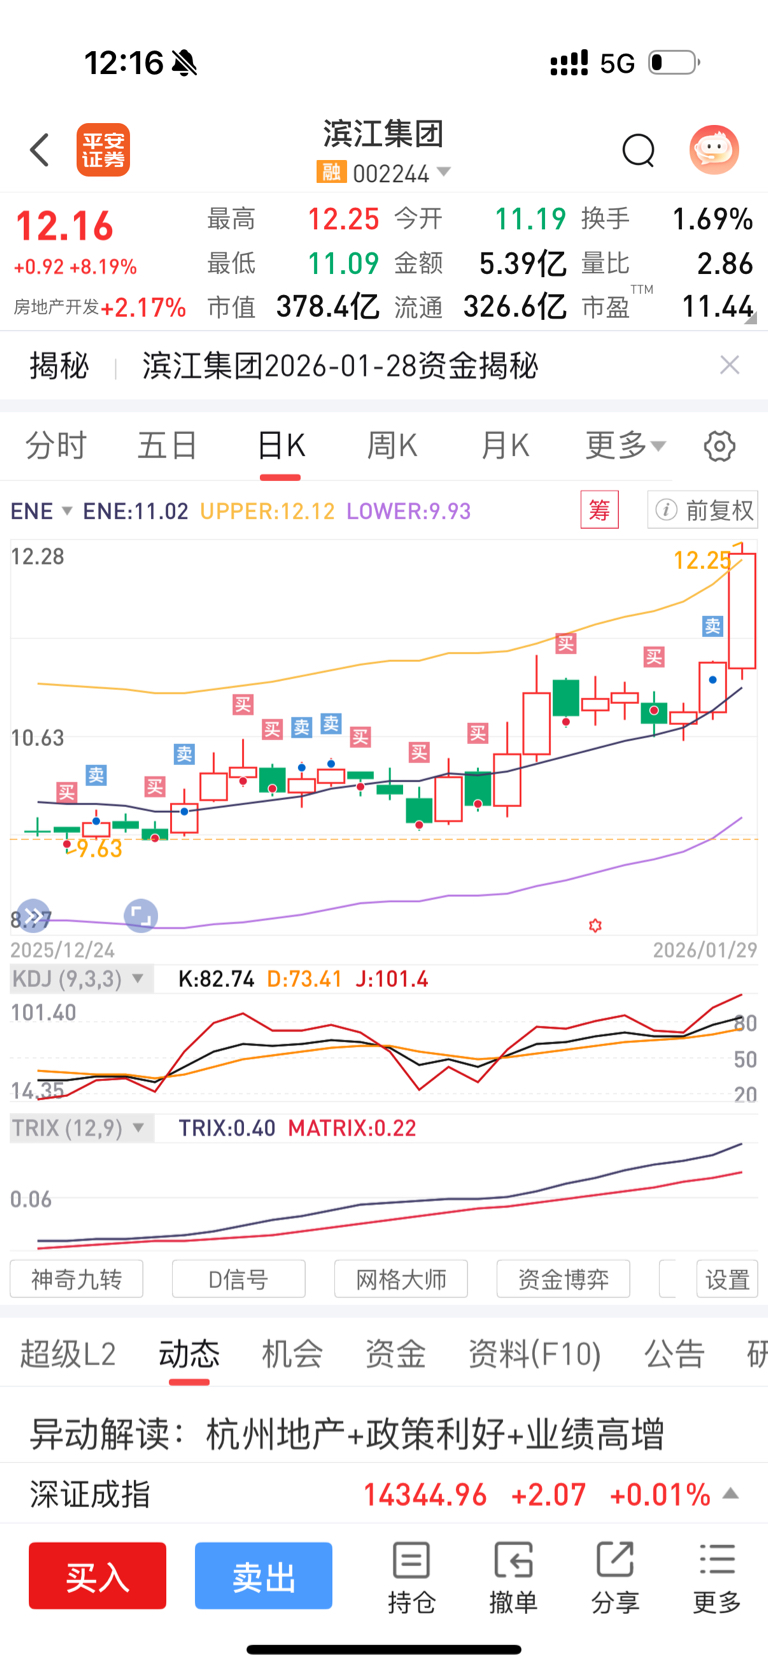Select the 周K chart tab

tap(392, 445)
